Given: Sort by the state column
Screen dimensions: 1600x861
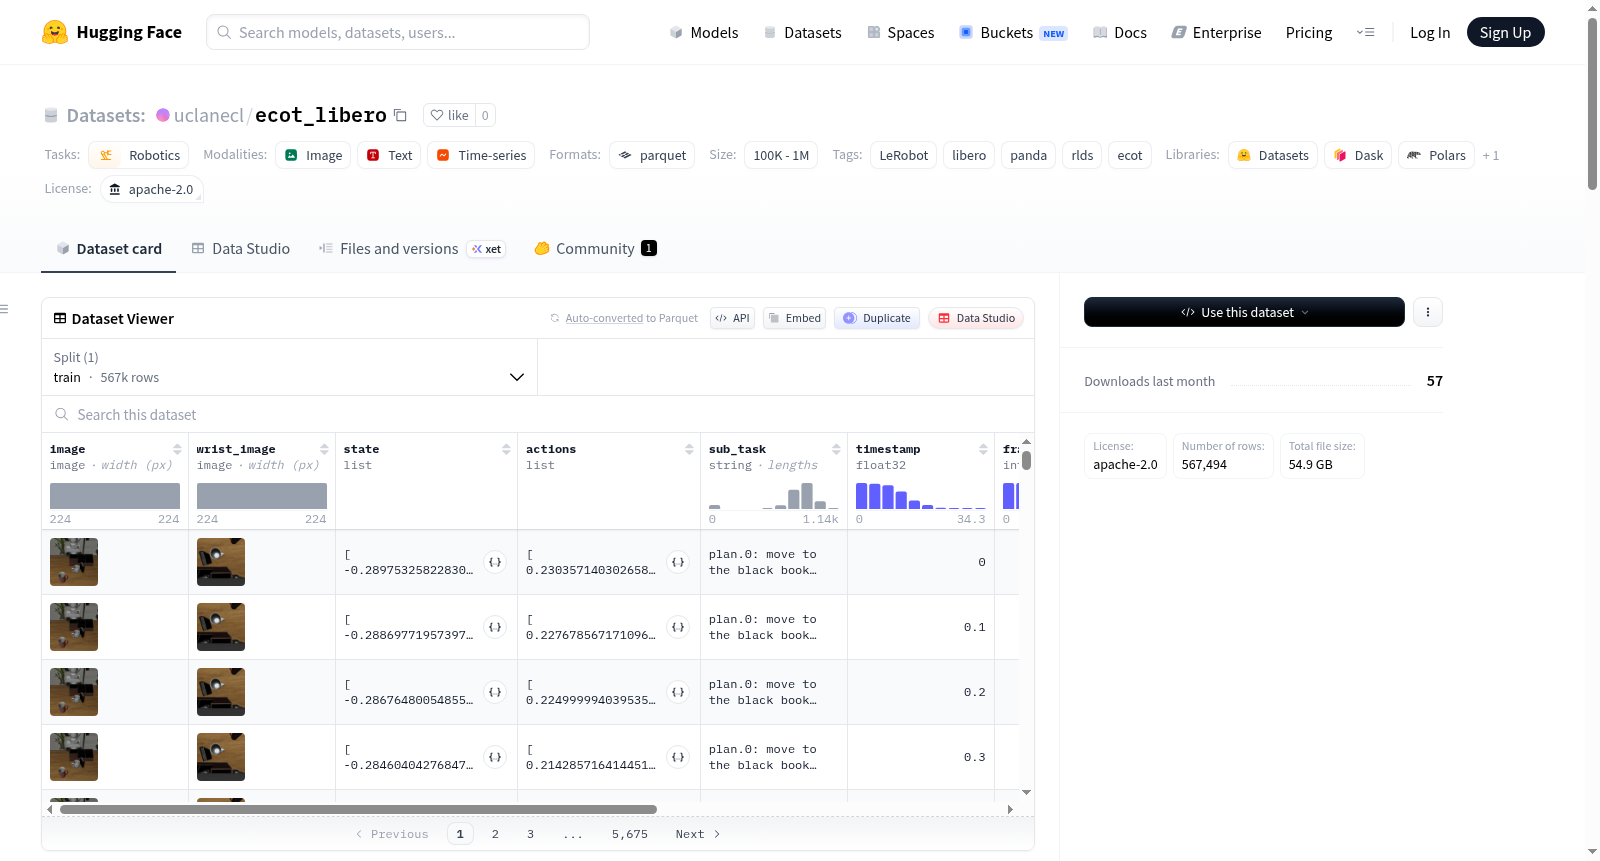Looking at the screenshot, I should click(506, 449).
